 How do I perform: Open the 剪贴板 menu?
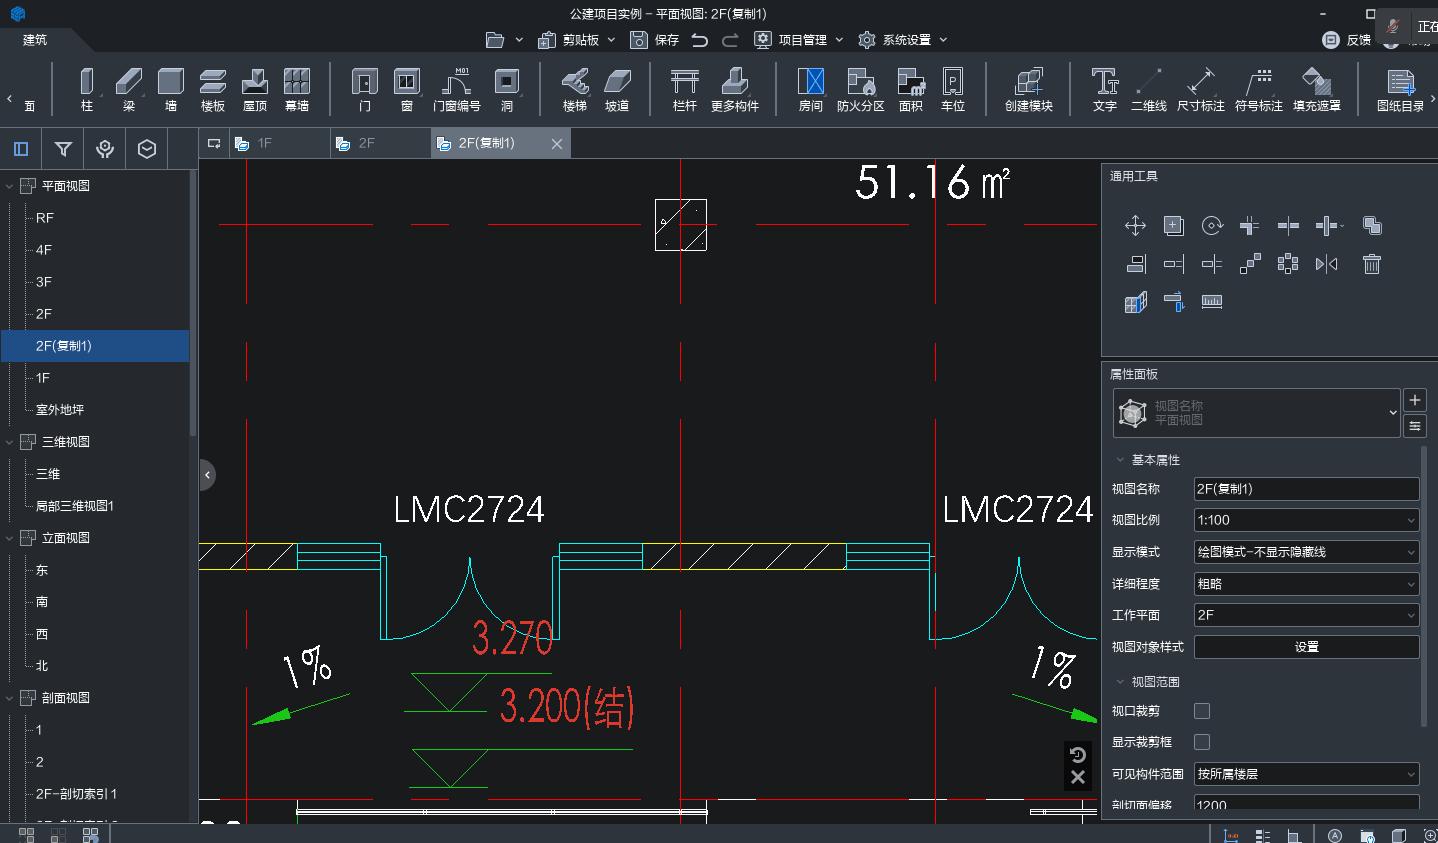577,40
